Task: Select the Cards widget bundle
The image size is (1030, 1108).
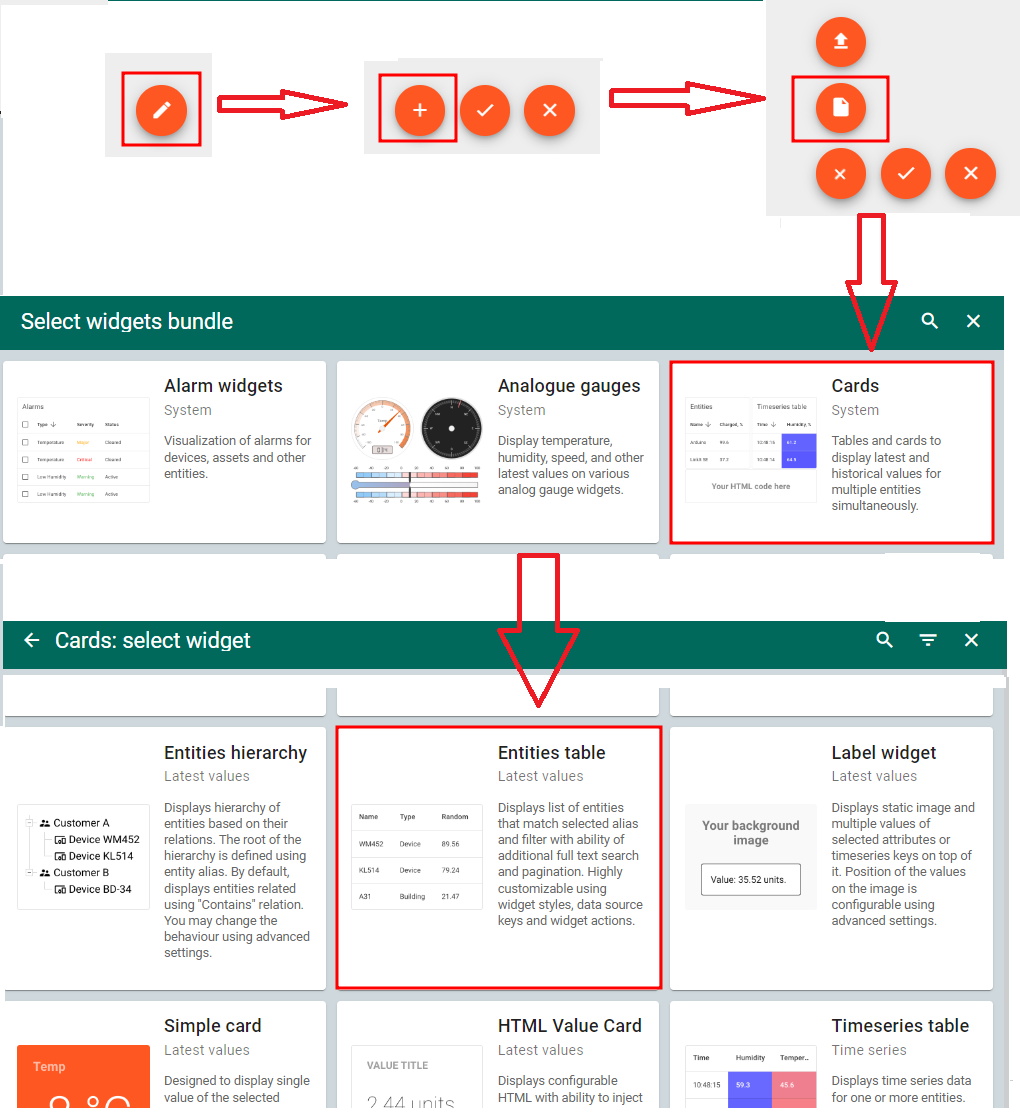Action: 831,452
